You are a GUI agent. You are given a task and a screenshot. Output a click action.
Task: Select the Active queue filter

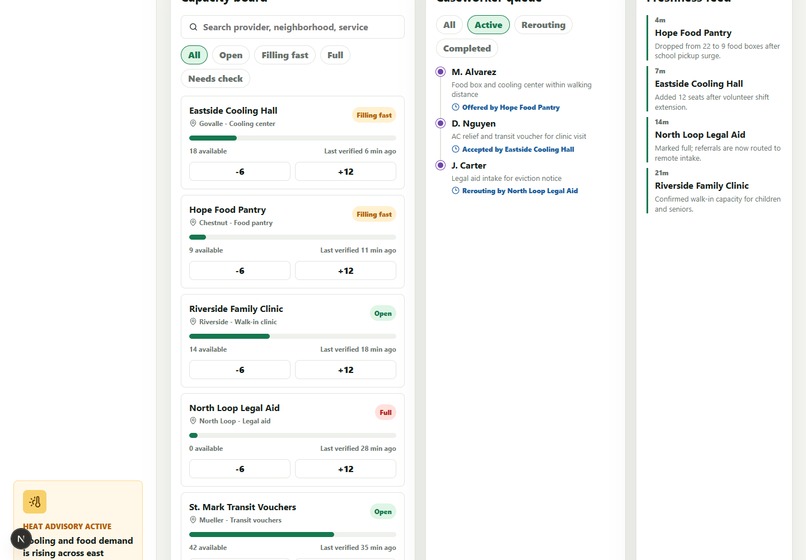click(488, 25)
